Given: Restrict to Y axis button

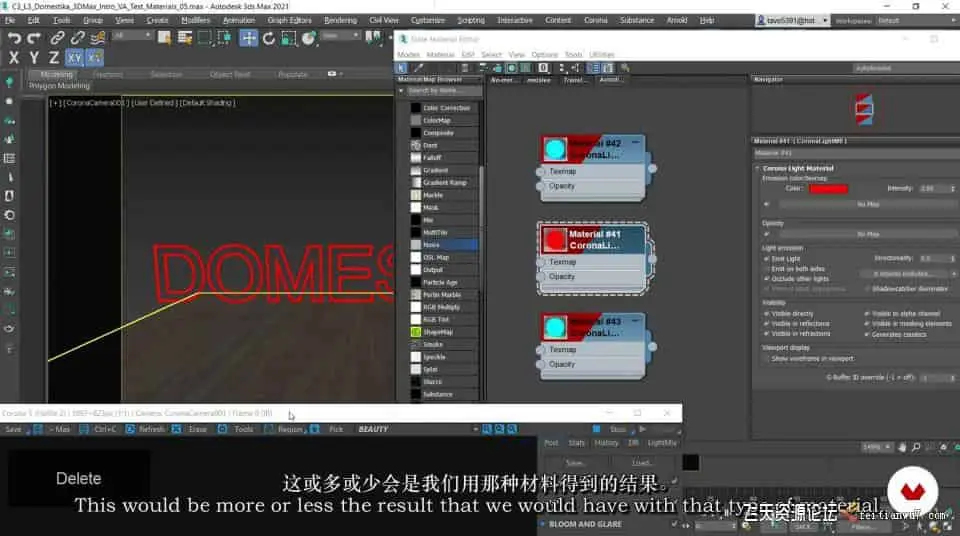Looking at the screenshot, I should pyautogui.click(x=34, y=58).
